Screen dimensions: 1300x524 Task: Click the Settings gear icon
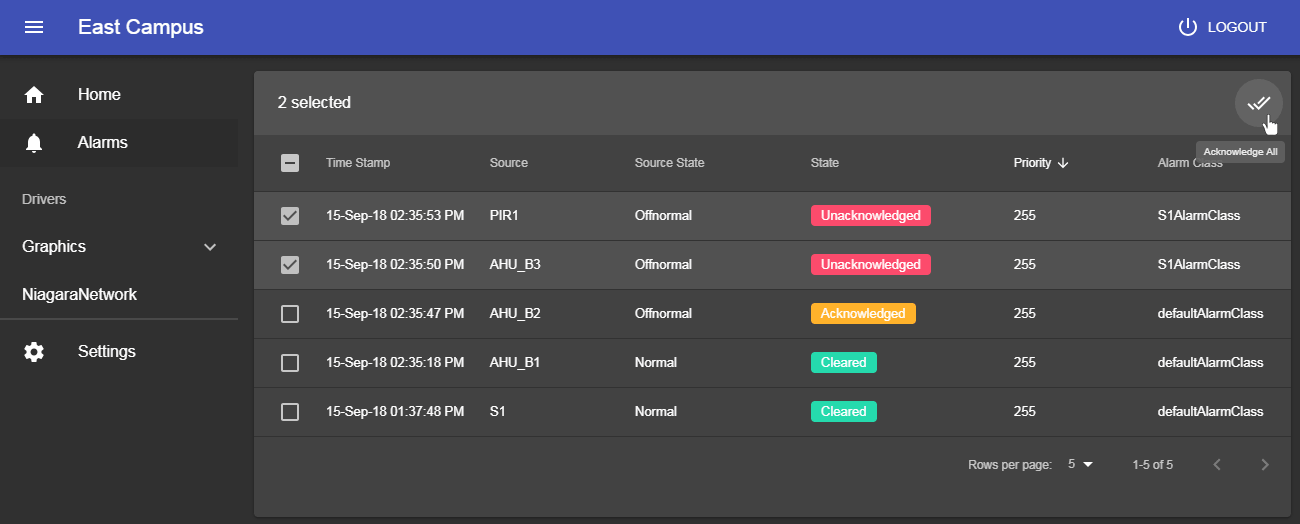click(x=34, y=352)
